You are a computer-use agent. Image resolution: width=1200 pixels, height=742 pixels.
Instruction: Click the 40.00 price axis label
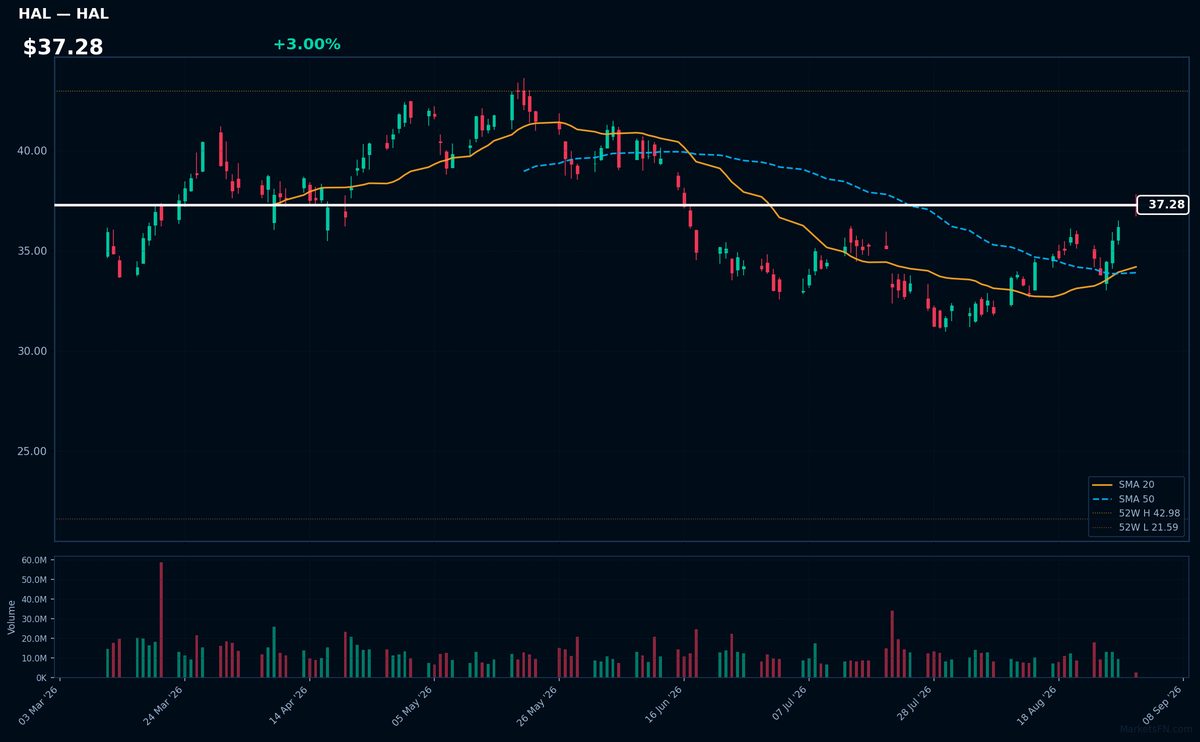31,151
